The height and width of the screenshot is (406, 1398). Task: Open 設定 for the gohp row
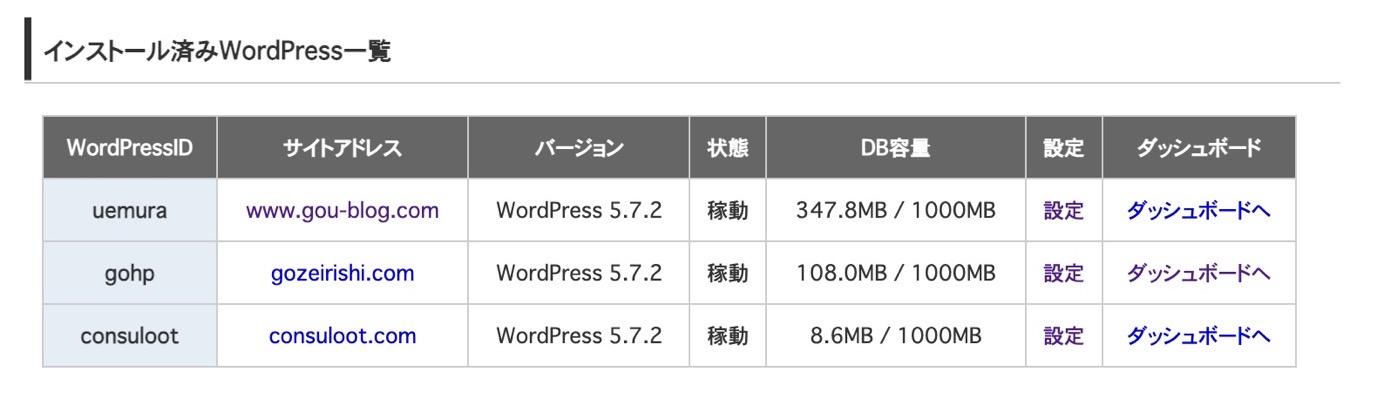tap(1063, 273)
